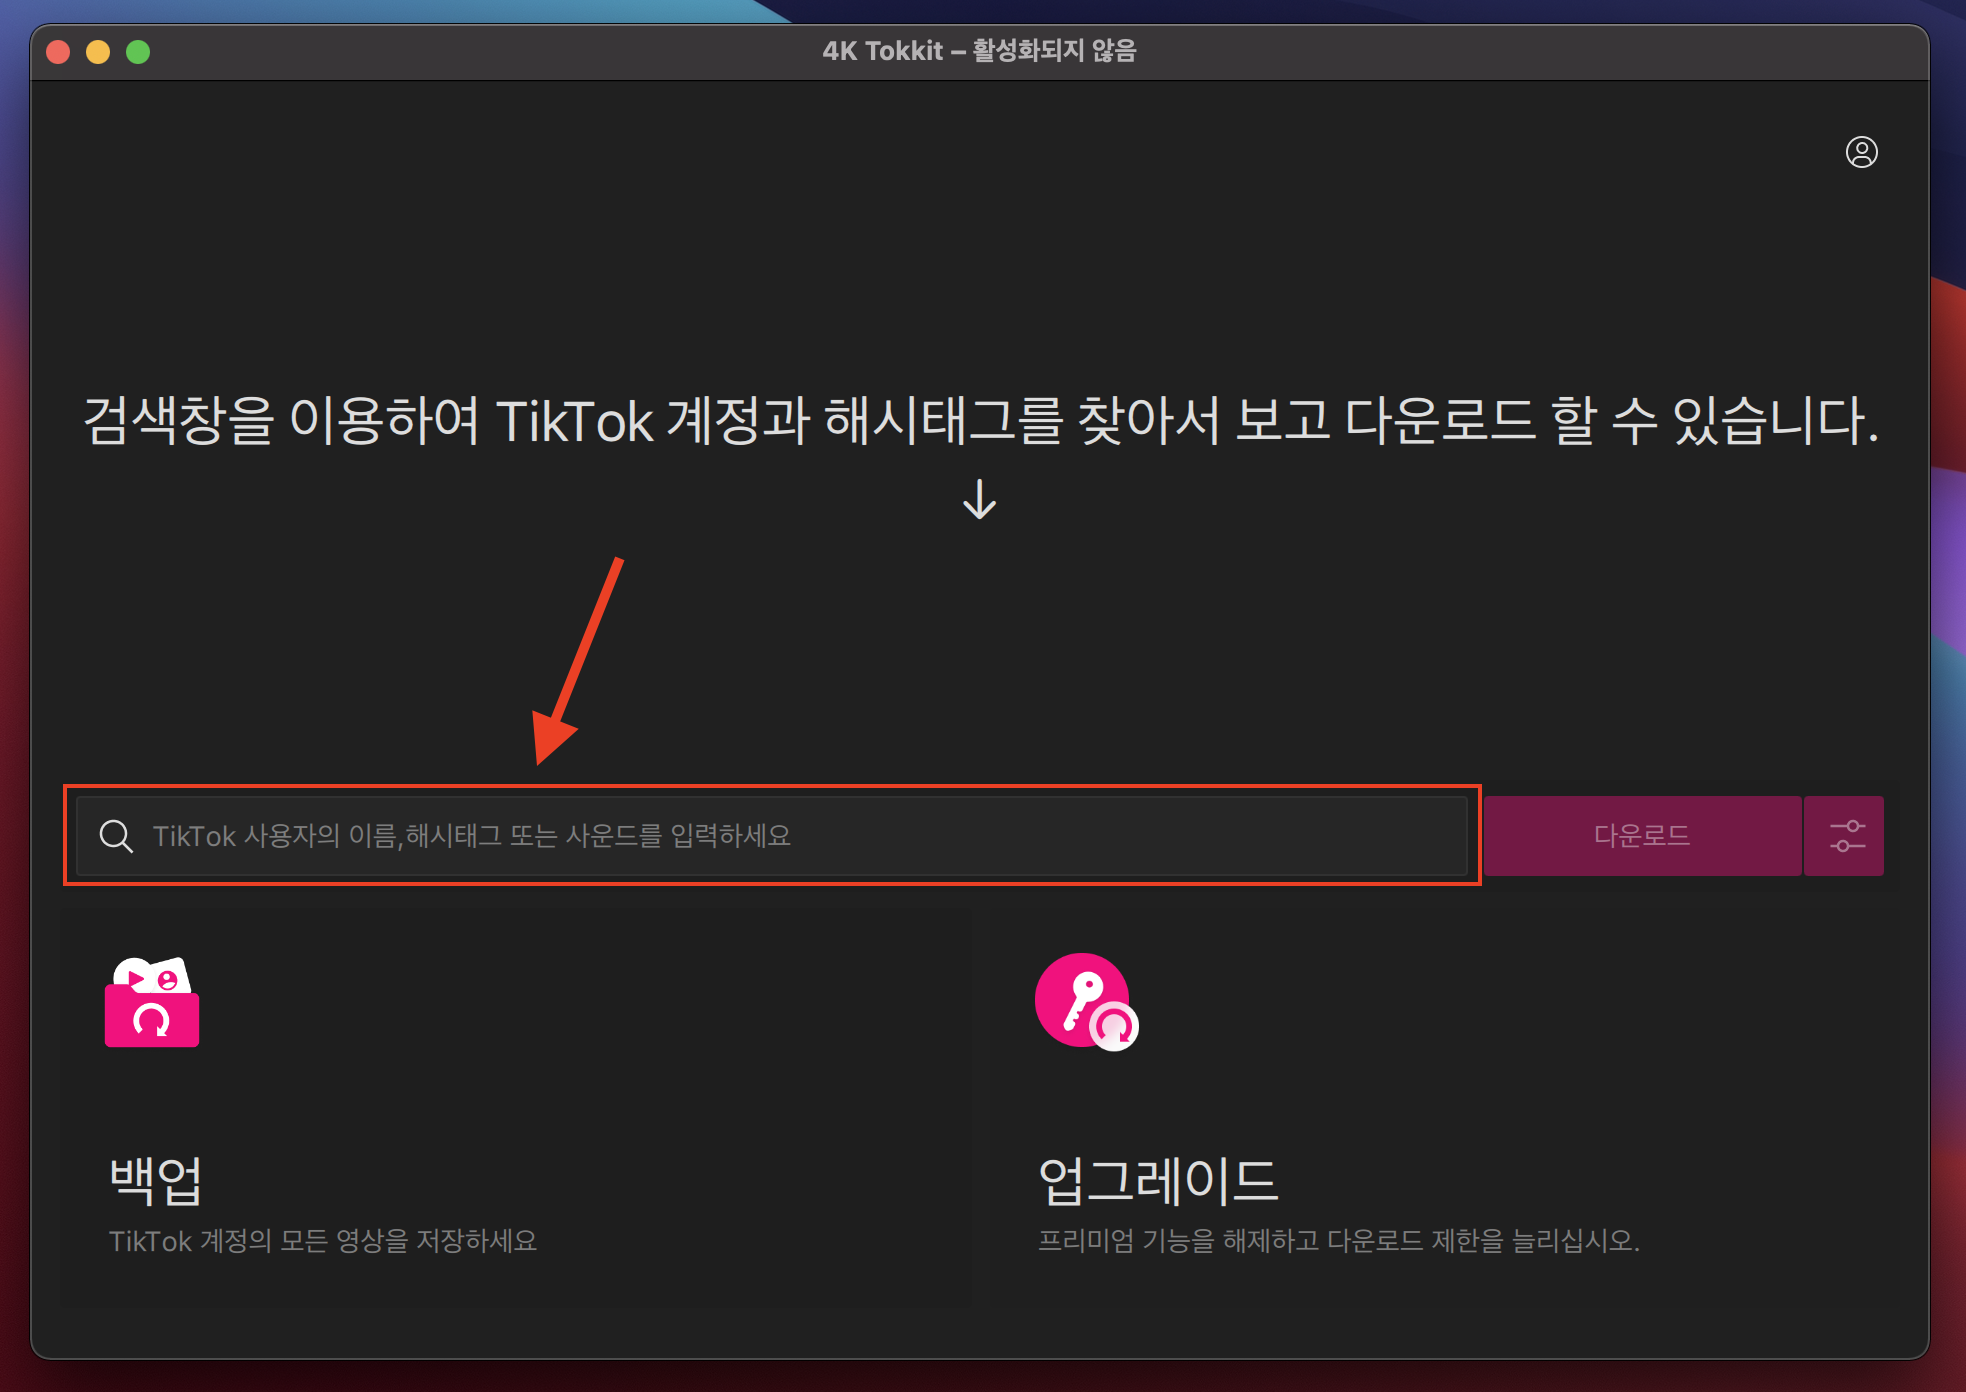Open the 업그레이드 section heading
1966x1392 pixels.
pos(1158,1180)
